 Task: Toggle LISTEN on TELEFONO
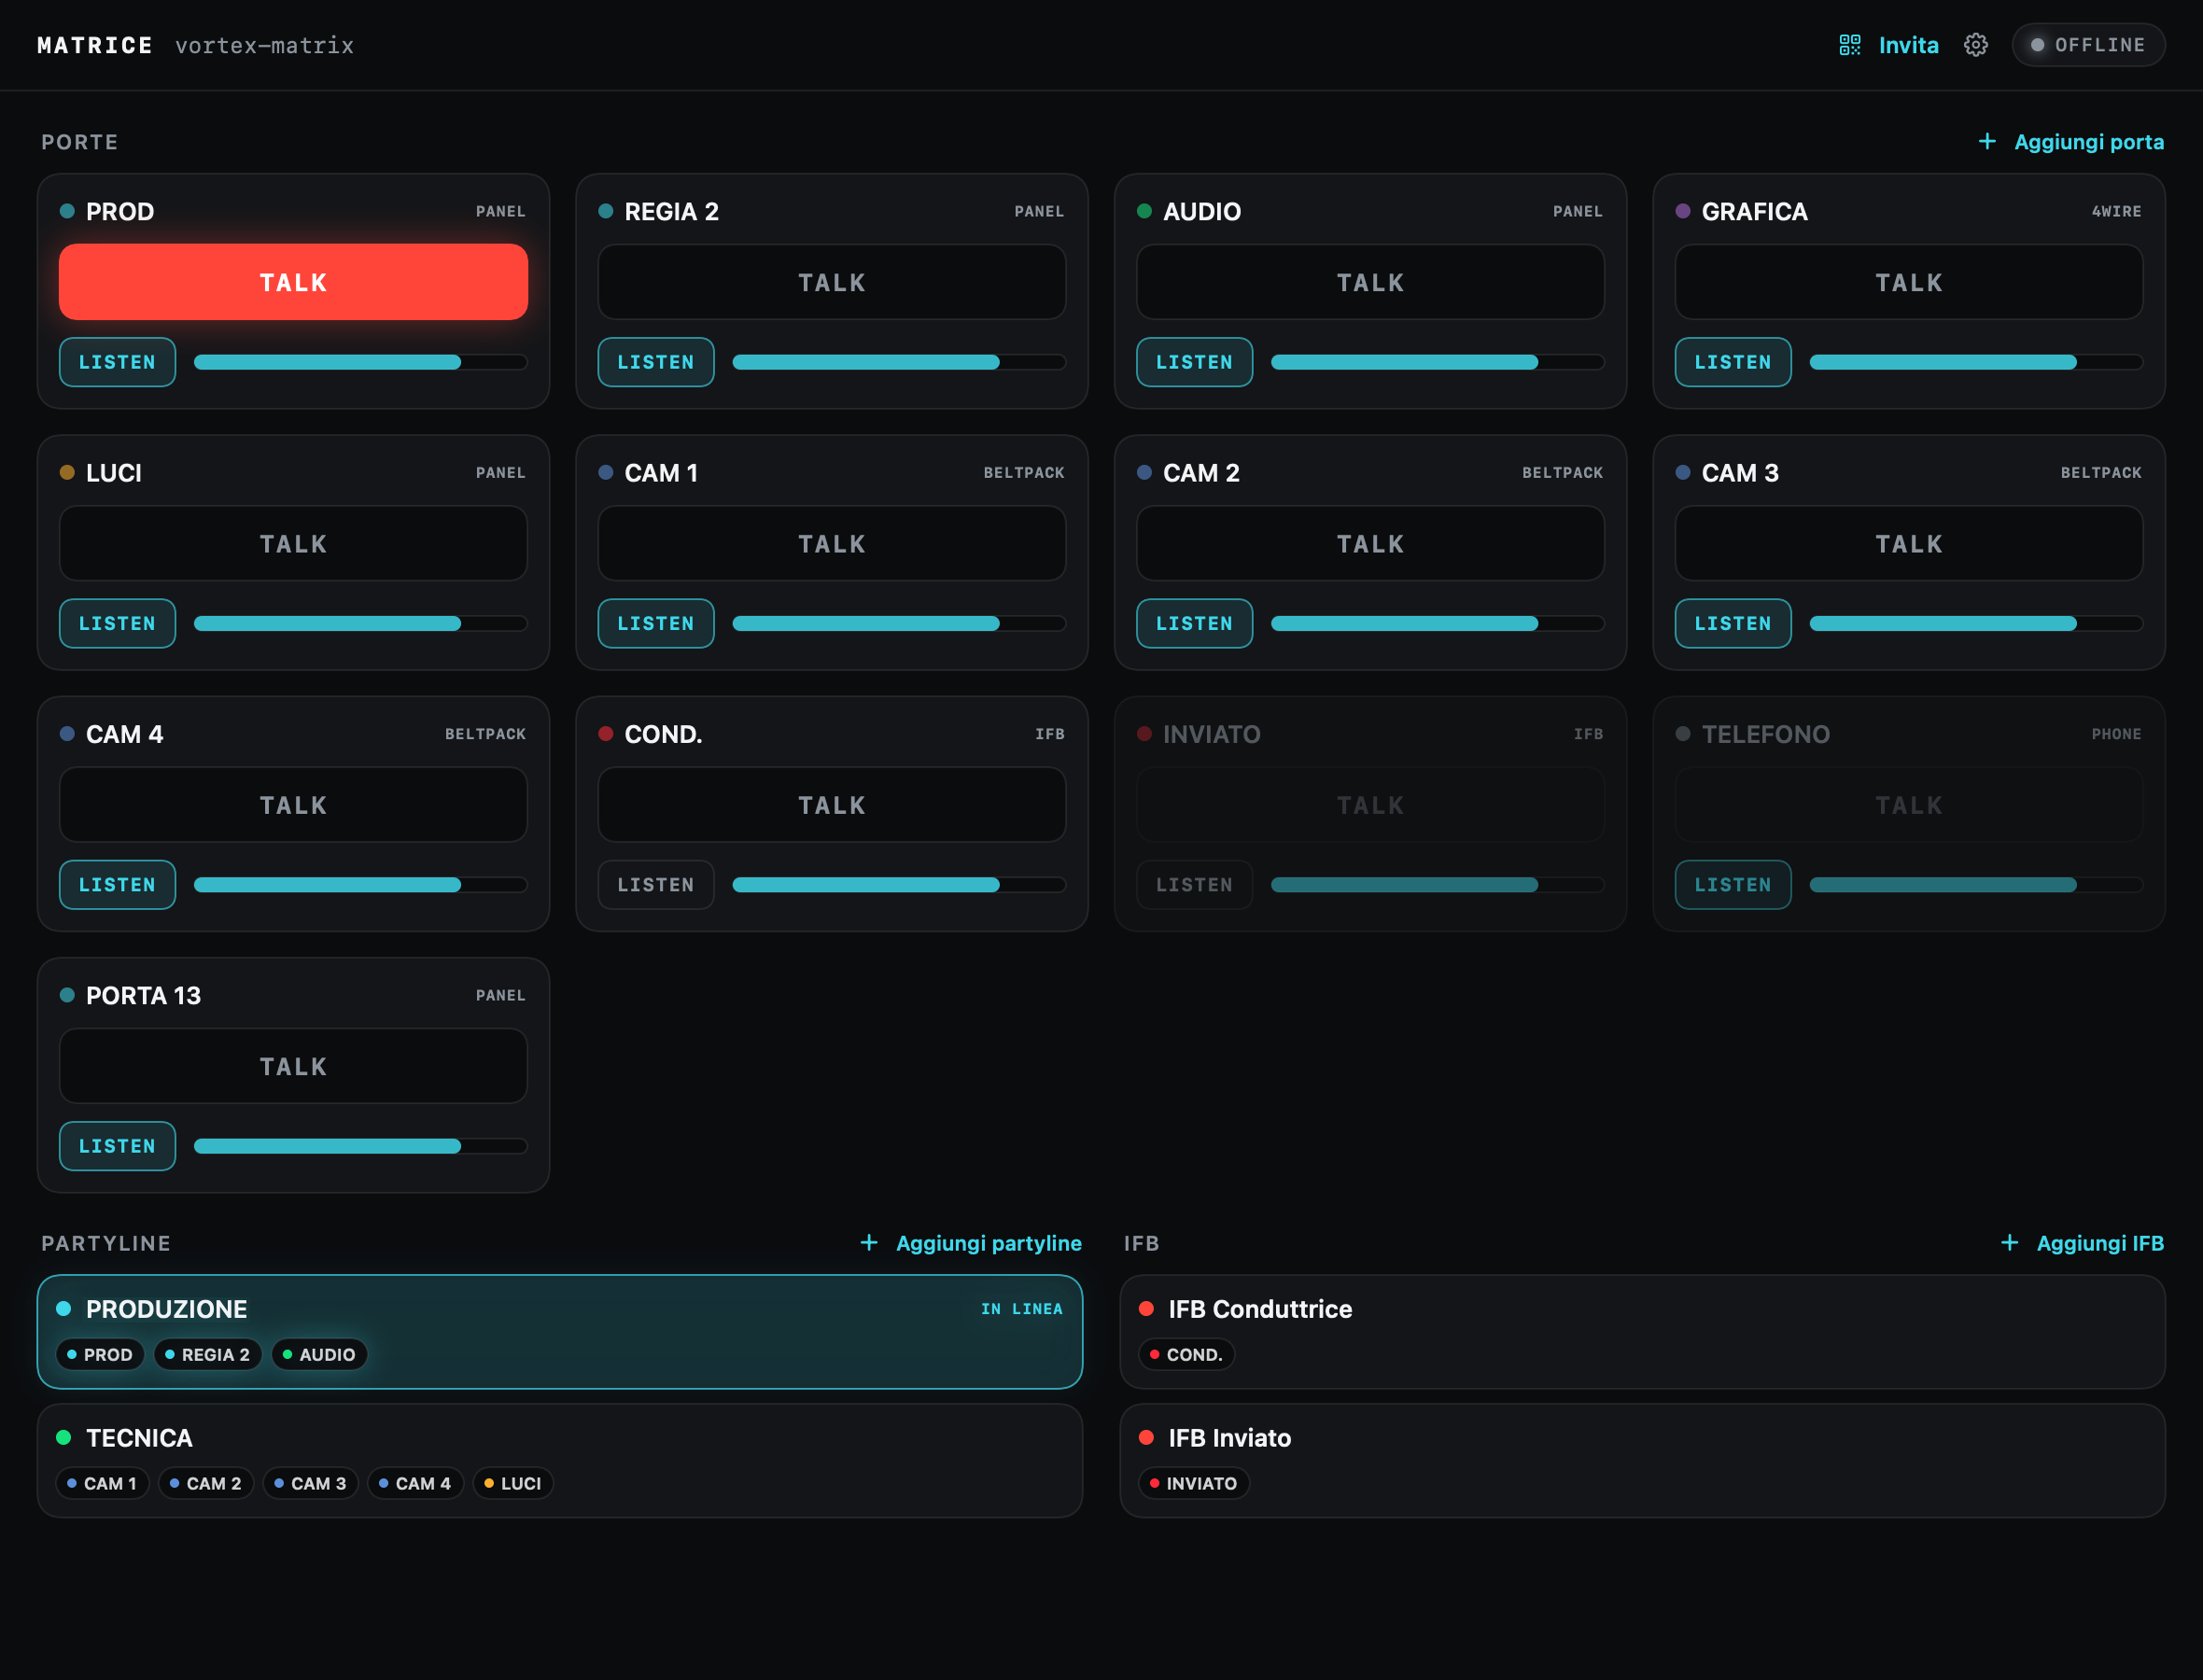coord(1732,884)
